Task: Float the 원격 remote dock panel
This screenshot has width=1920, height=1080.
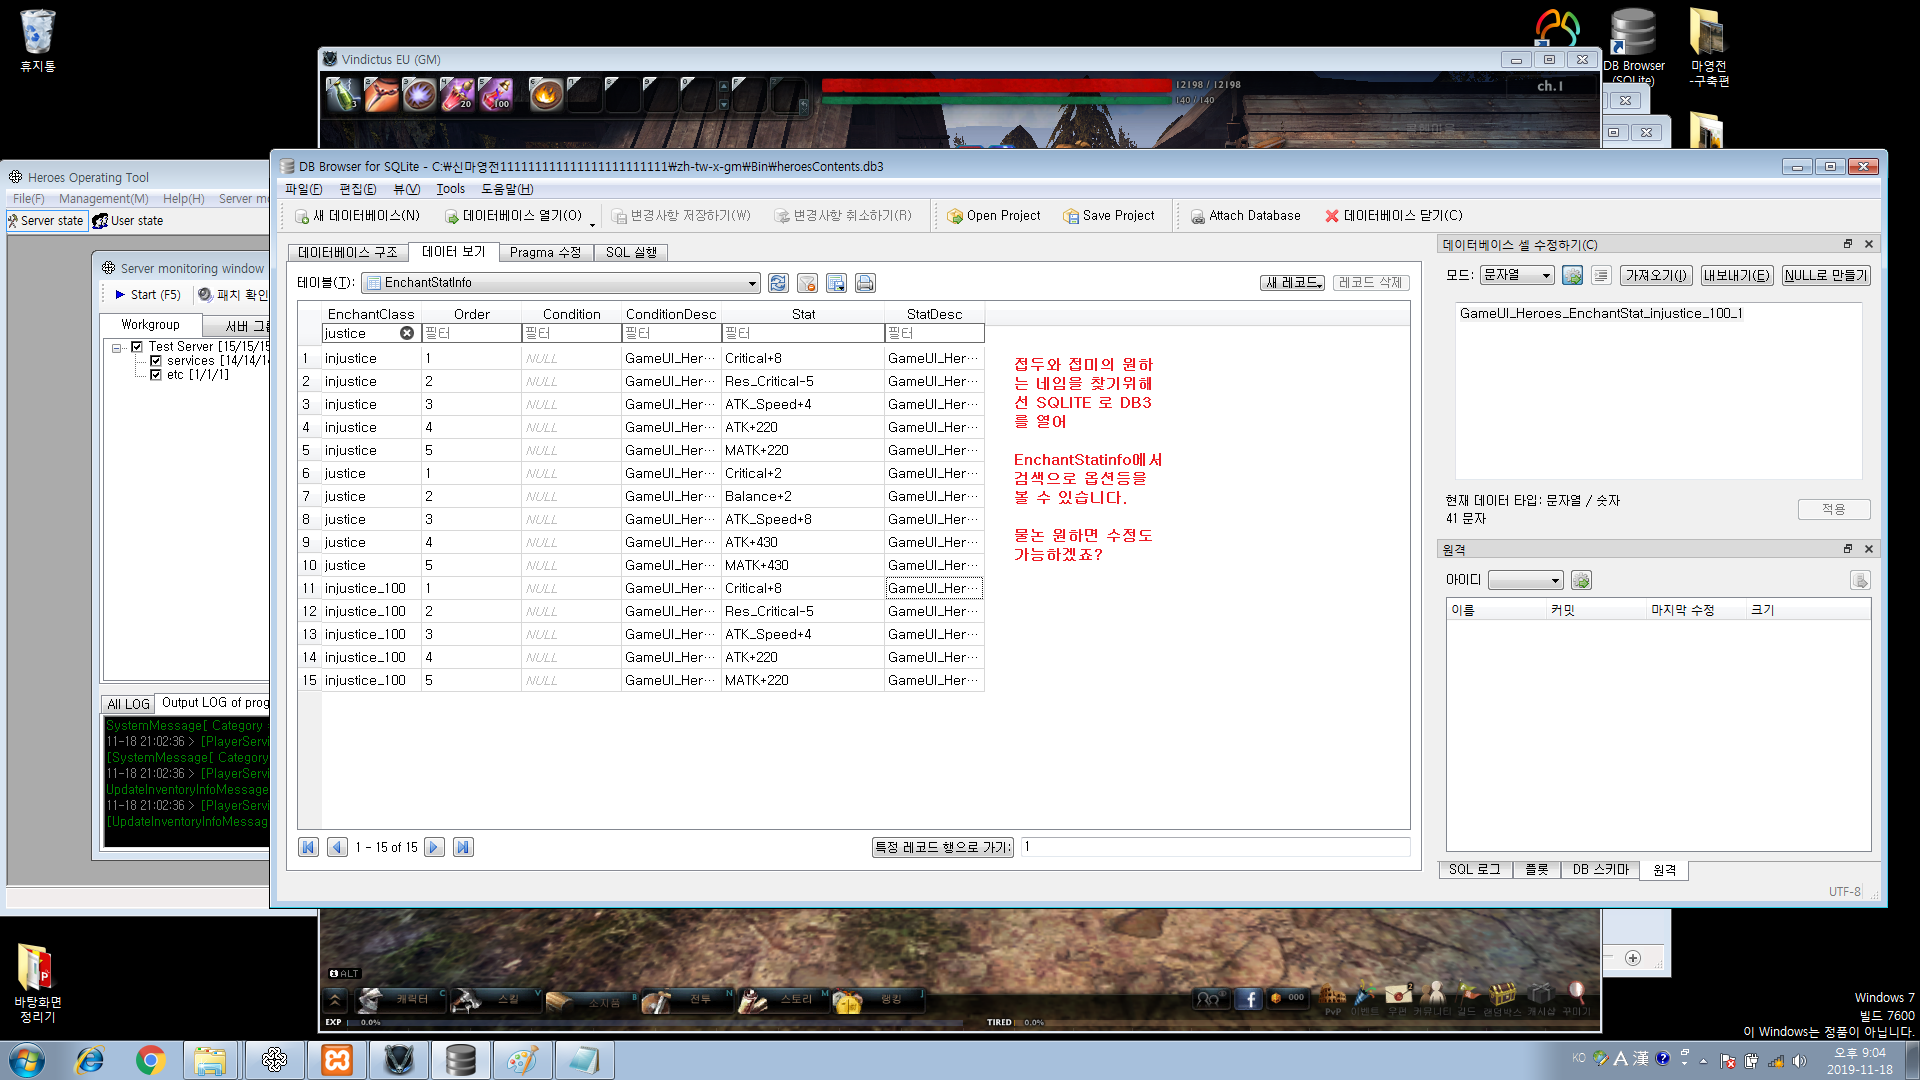Action: coord(1848,549)
